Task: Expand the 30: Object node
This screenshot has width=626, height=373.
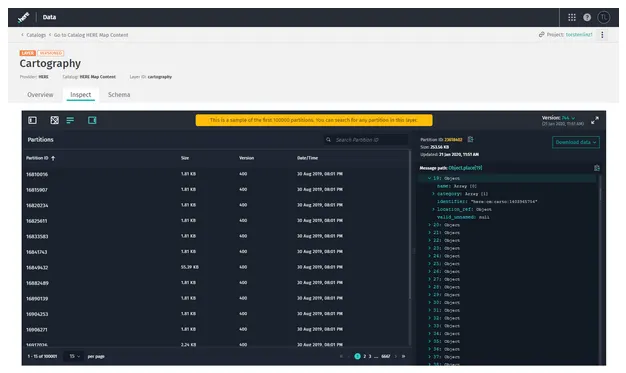Action: (x=429, y=303)
